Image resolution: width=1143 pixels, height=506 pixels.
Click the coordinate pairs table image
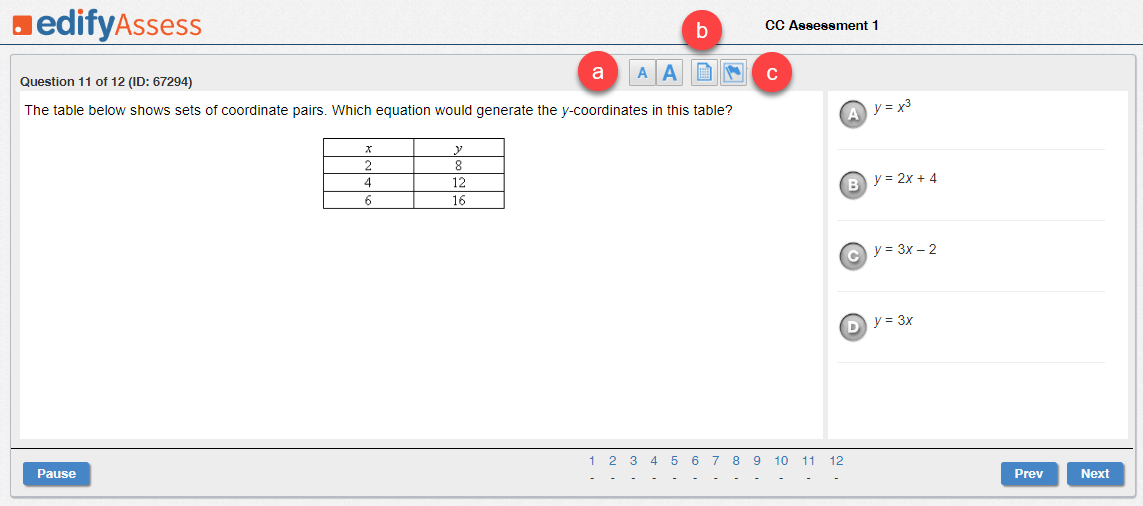414,174
